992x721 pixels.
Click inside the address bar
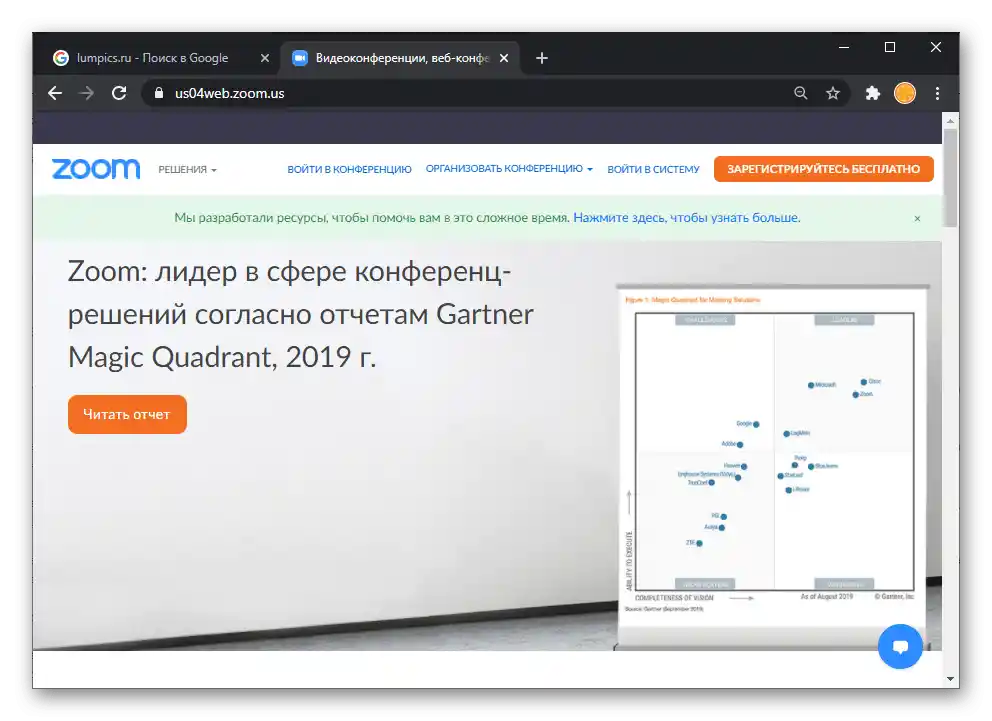[400, 93]
